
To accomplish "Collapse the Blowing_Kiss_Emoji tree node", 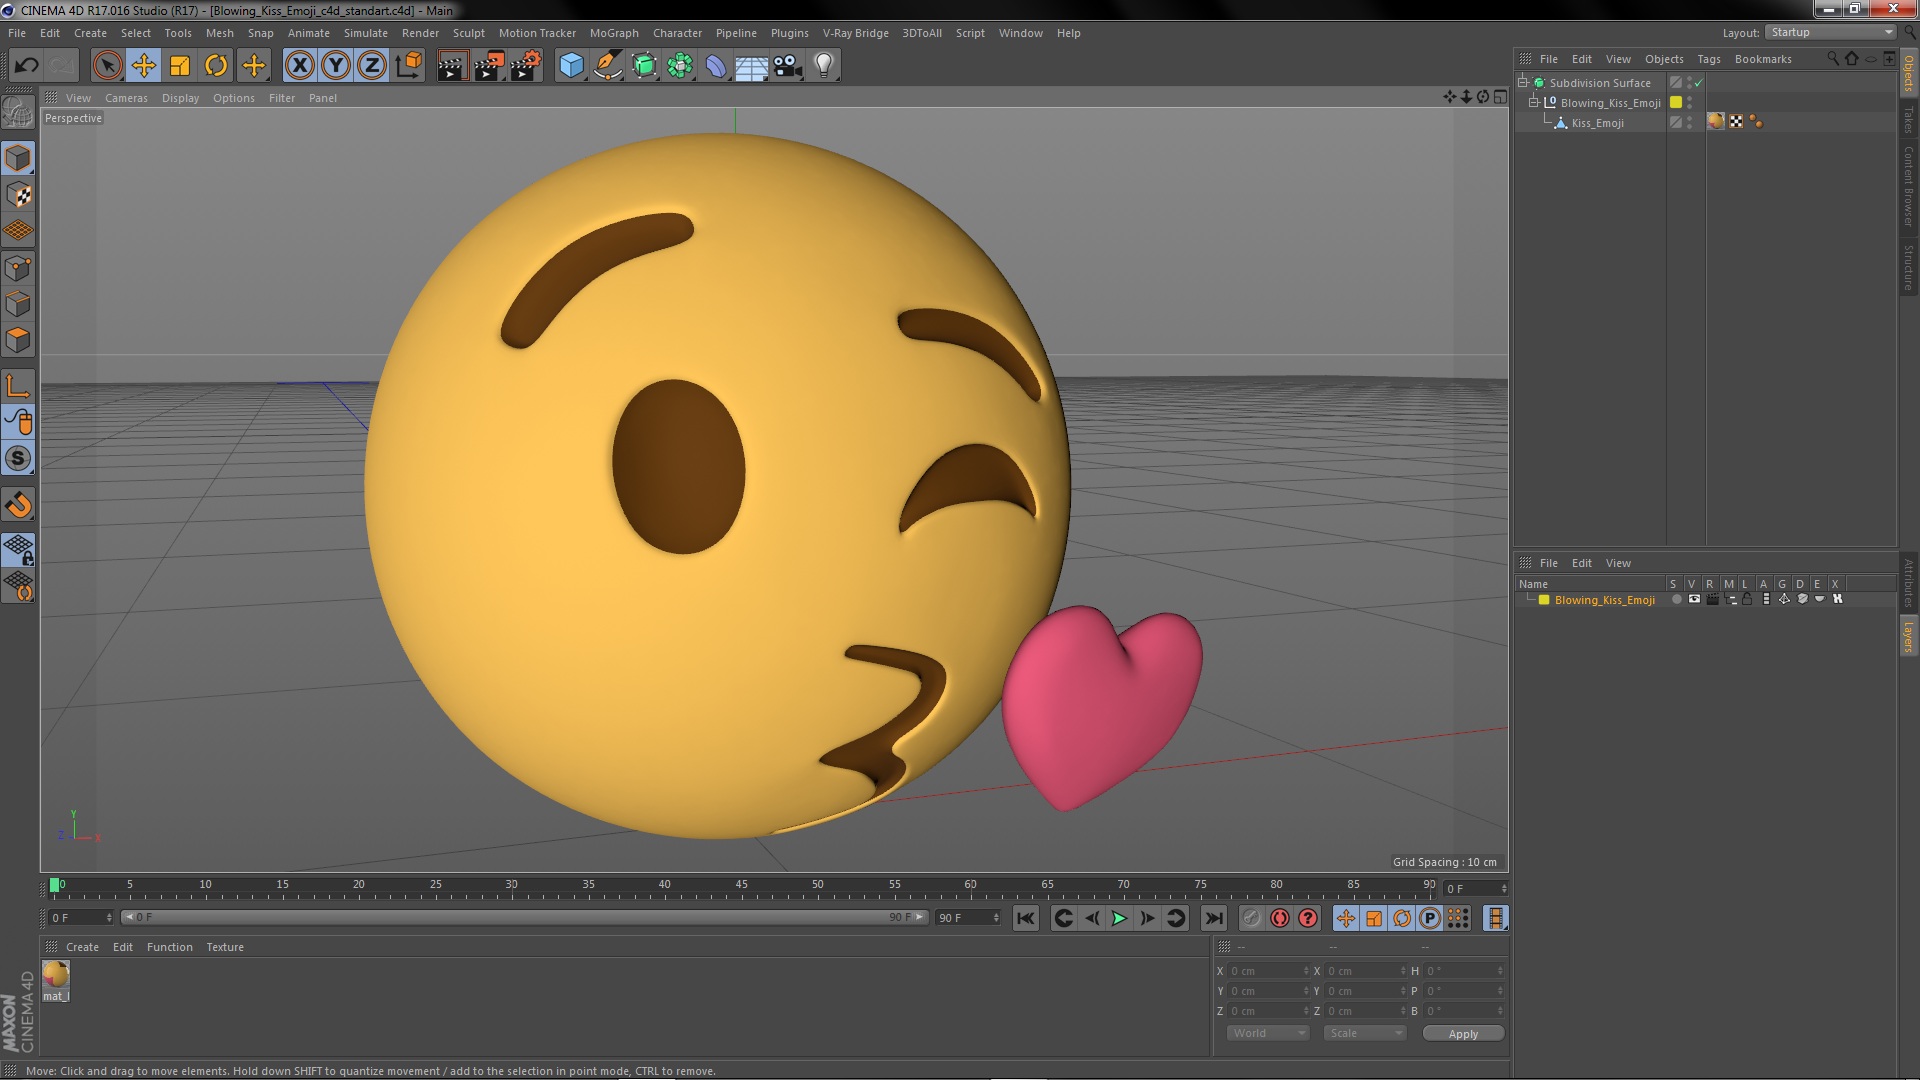I will [1533, 103].
